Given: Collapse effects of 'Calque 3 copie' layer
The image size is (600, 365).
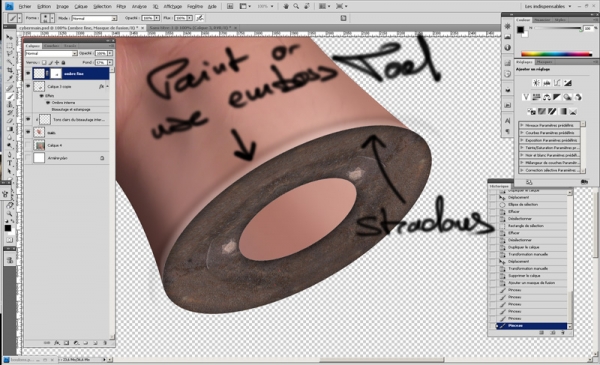Looking at the screenshot, I should coord(107,86).
